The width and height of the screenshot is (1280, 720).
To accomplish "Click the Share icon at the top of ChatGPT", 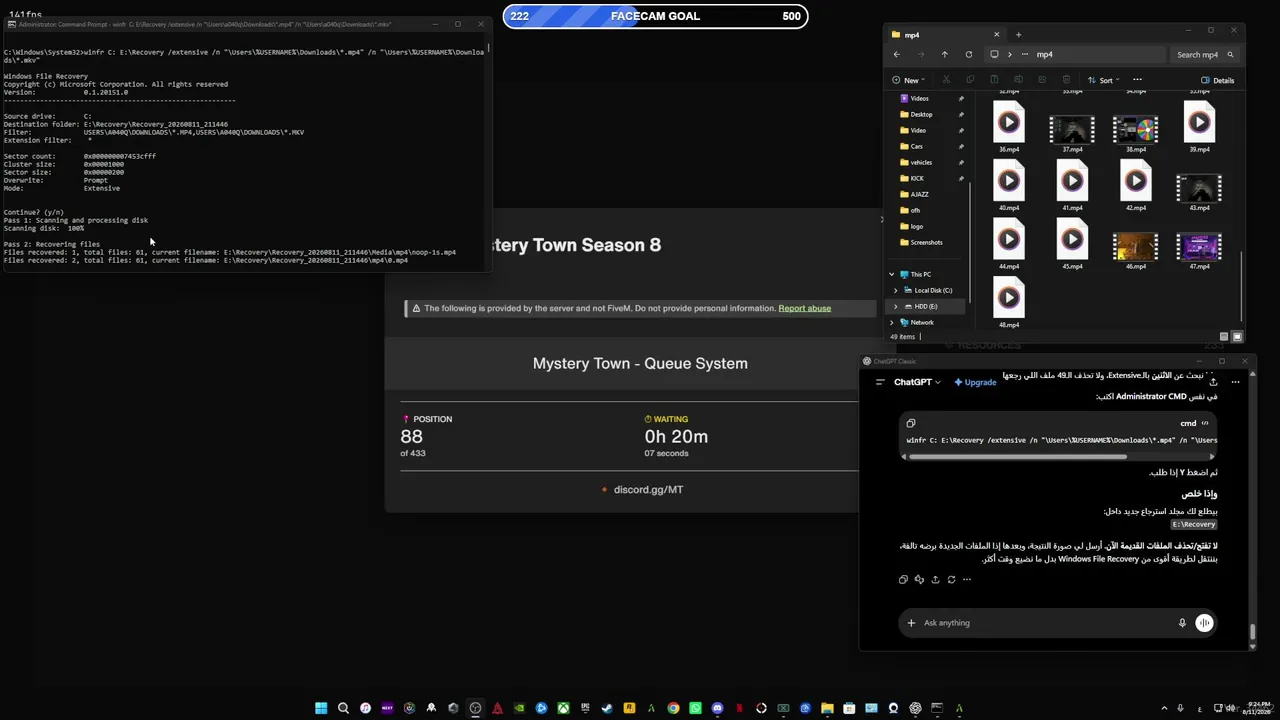I will point(1213,382).
